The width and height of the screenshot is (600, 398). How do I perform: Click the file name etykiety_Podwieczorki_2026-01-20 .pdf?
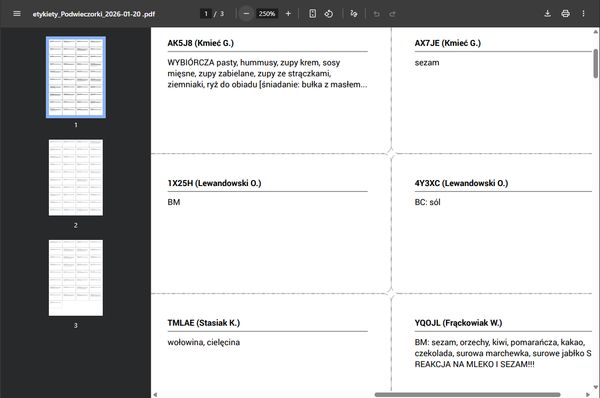point(93,14)
